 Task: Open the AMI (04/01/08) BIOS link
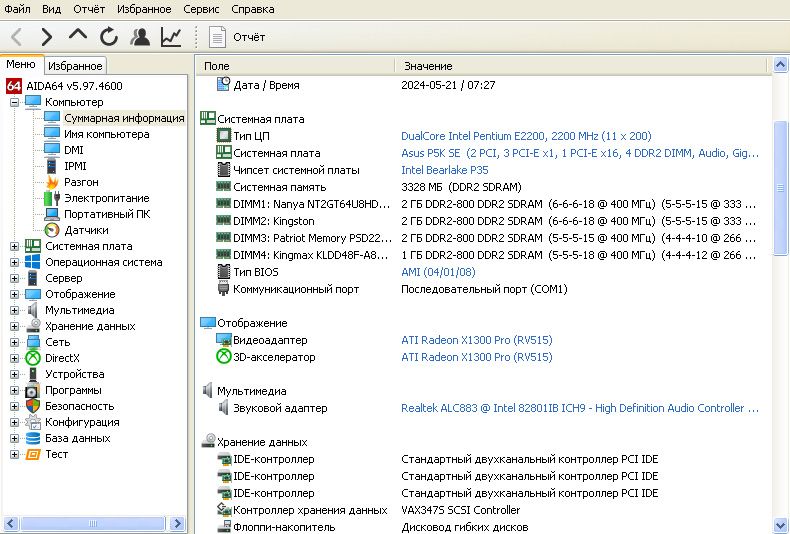(x=438, y=272)
